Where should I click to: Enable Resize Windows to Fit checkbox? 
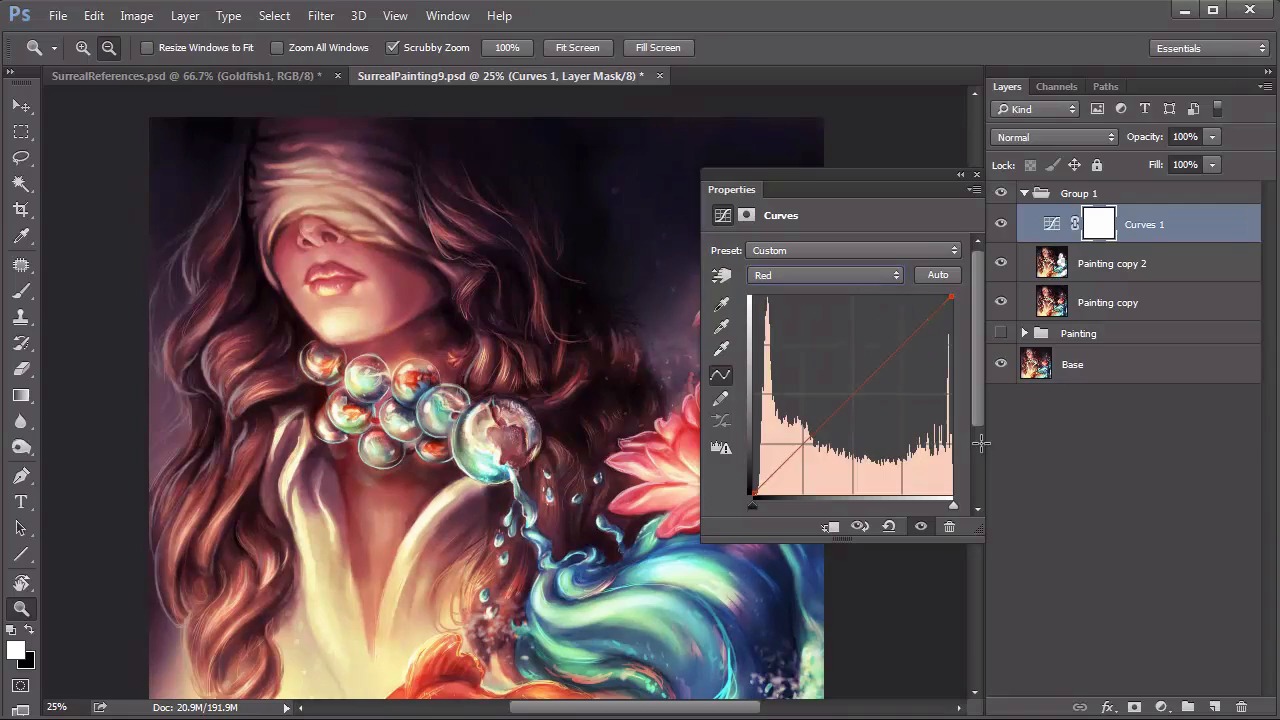coord(147,47)
